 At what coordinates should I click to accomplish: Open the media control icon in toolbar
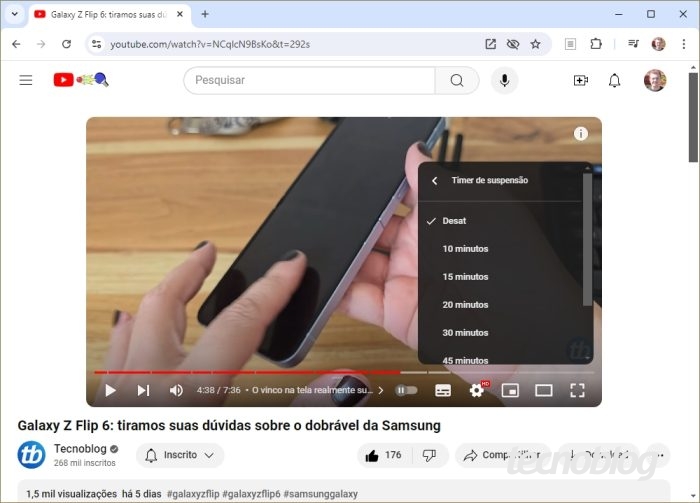633,44
